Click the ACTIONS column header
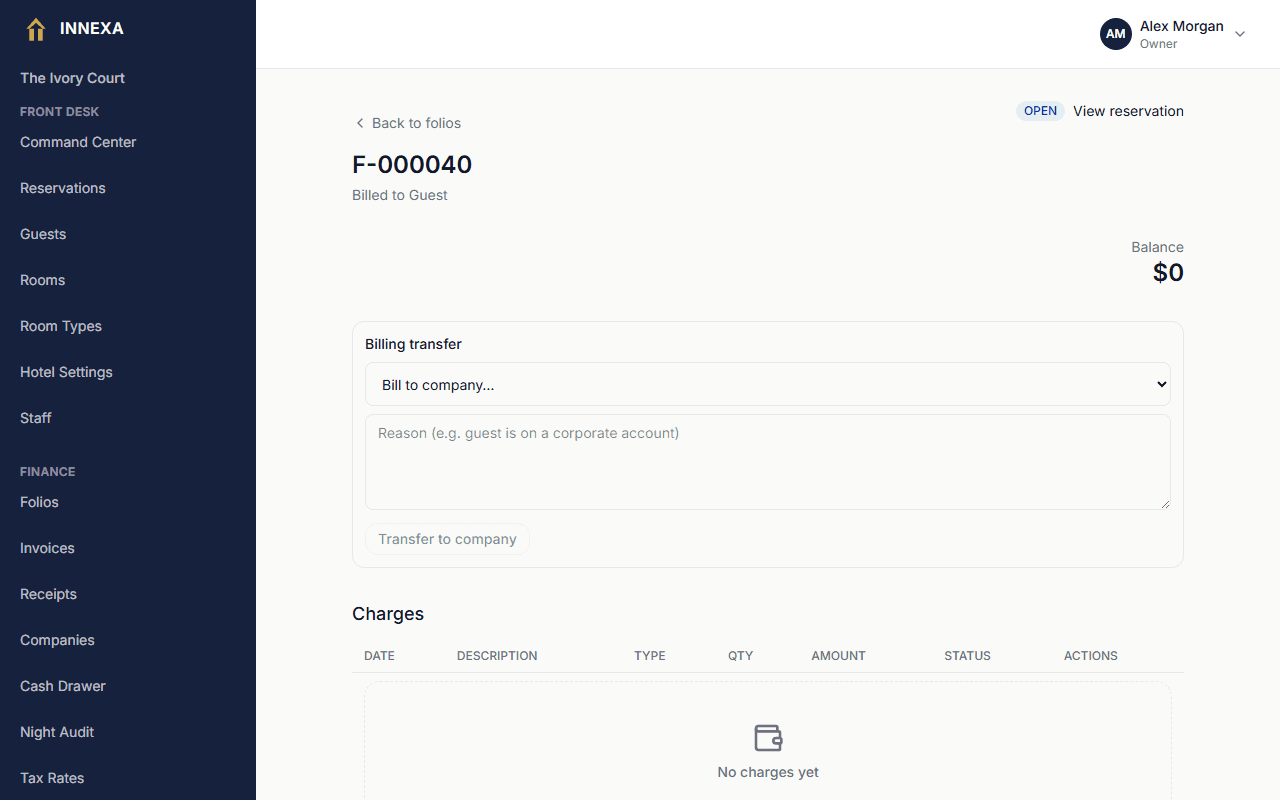Screen dimensions: 1280x800 click(x=1091, y=656)
